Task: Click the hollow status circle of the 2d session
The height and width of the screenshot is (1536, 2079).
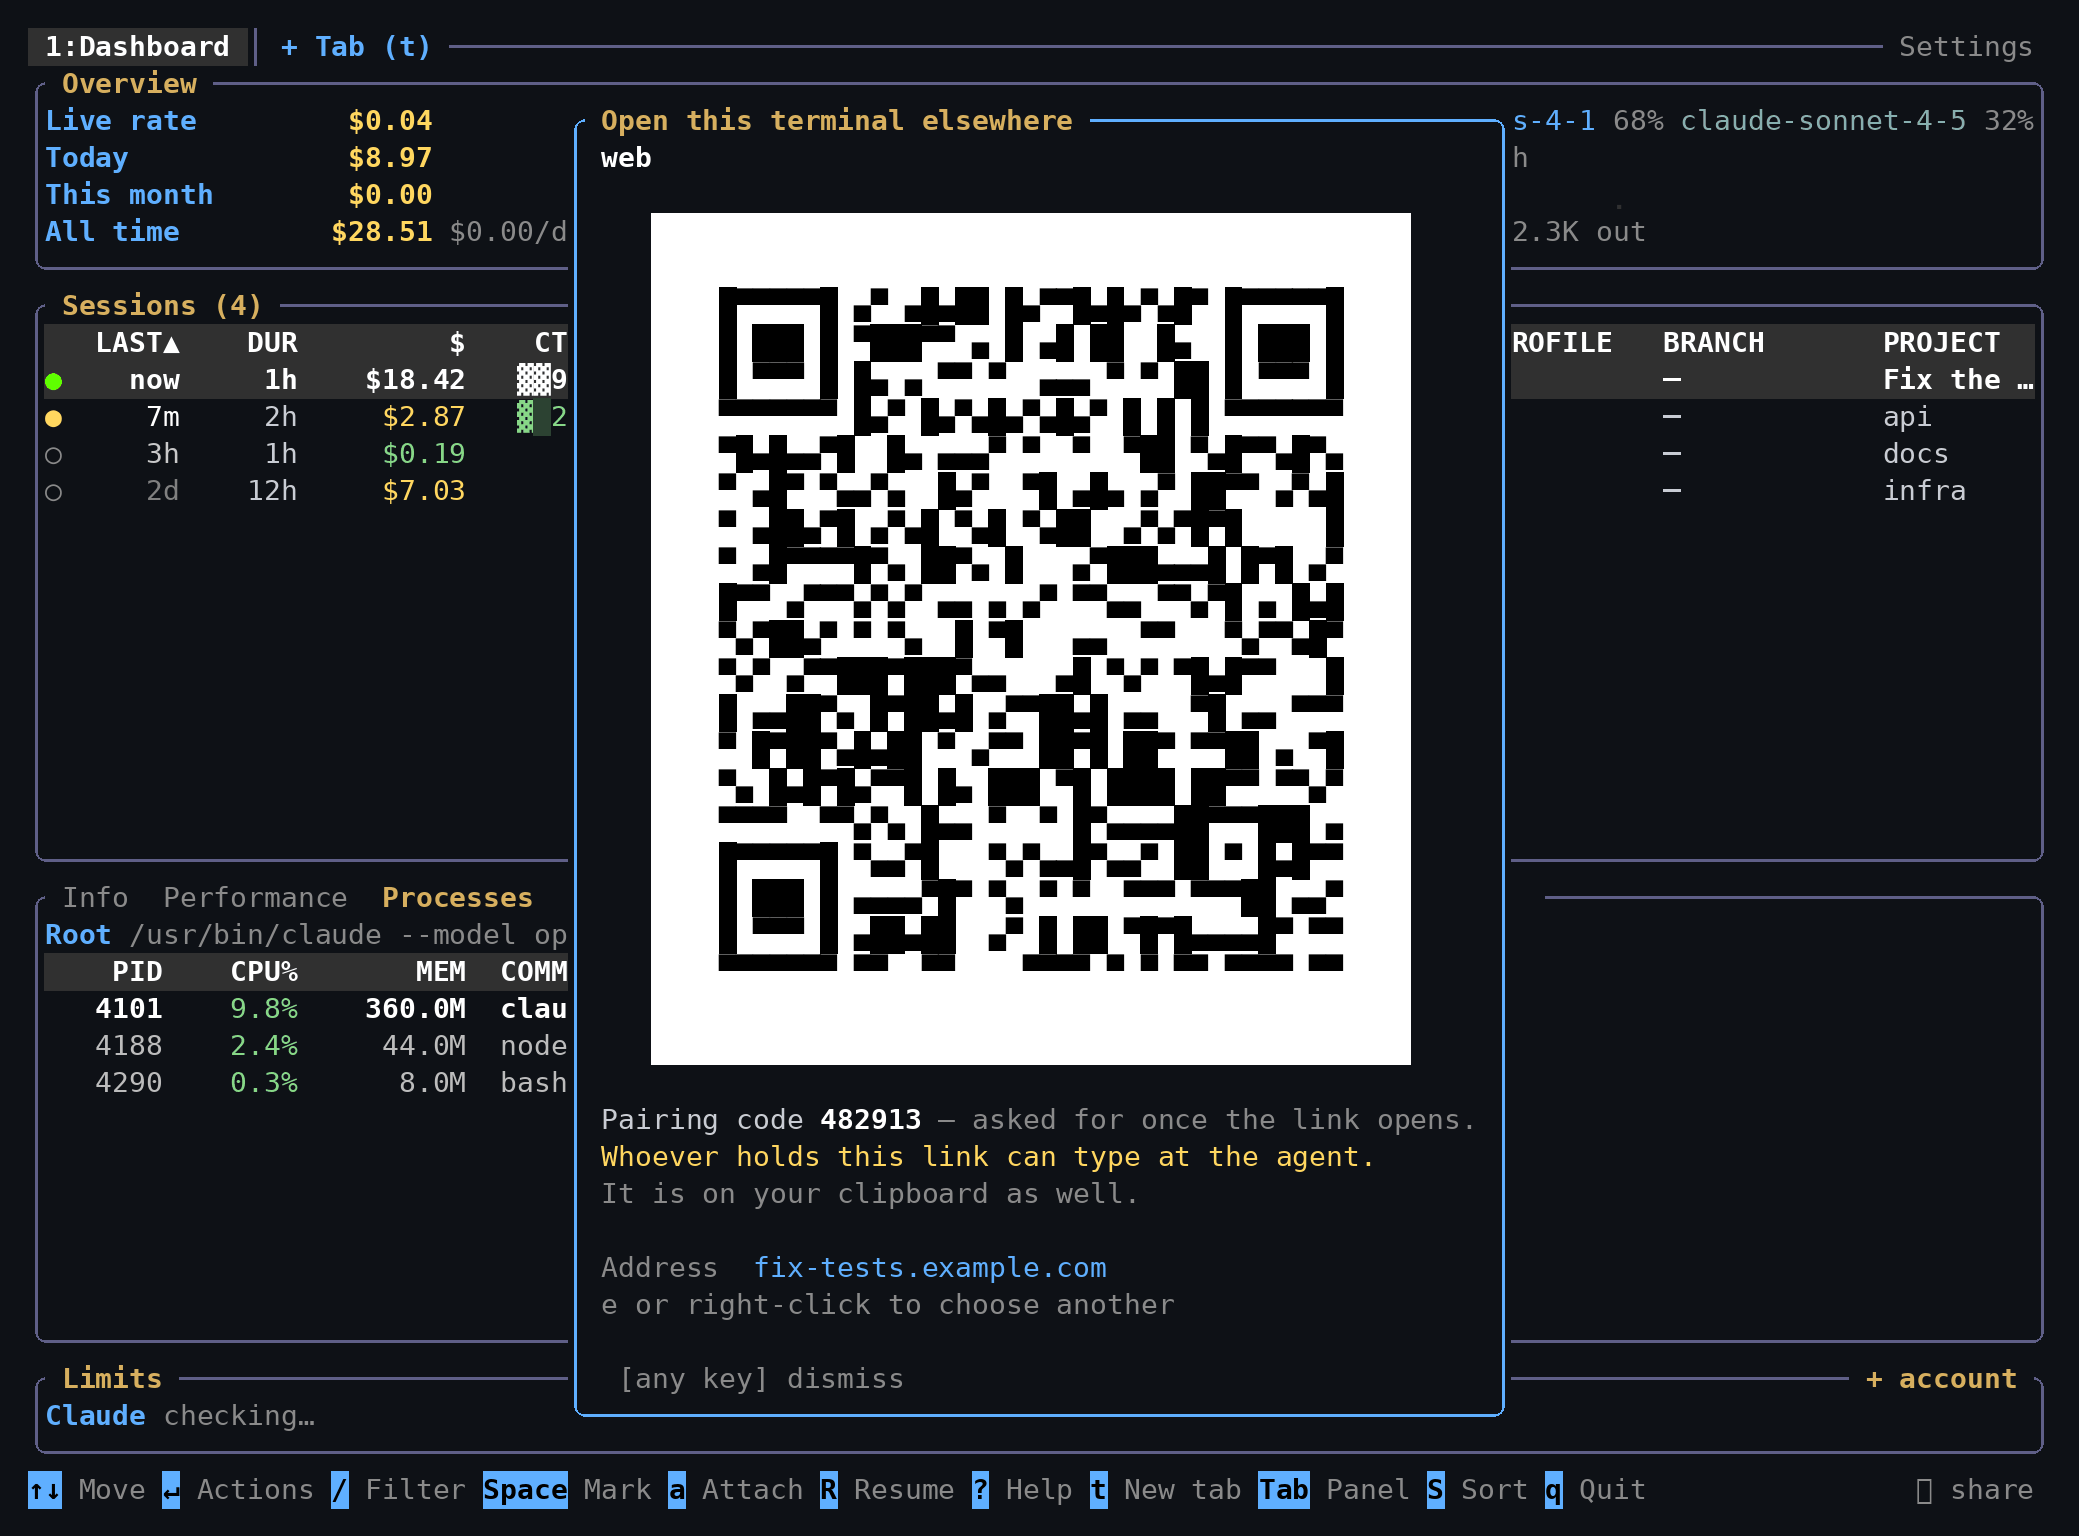Action: 54,492
